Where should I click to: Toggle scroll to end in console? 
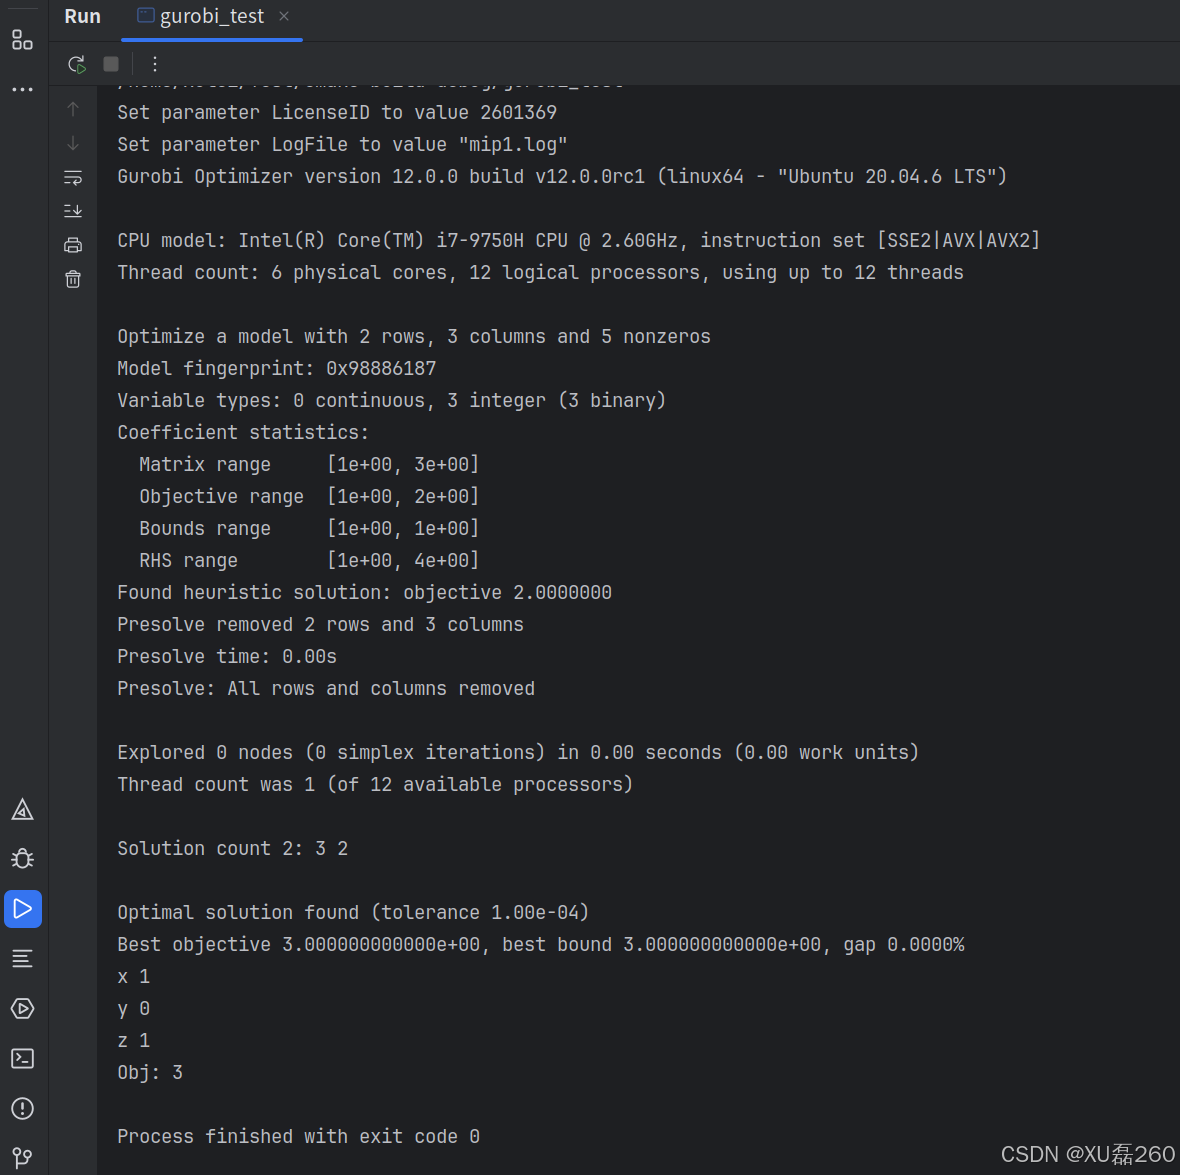click(72, 210)
